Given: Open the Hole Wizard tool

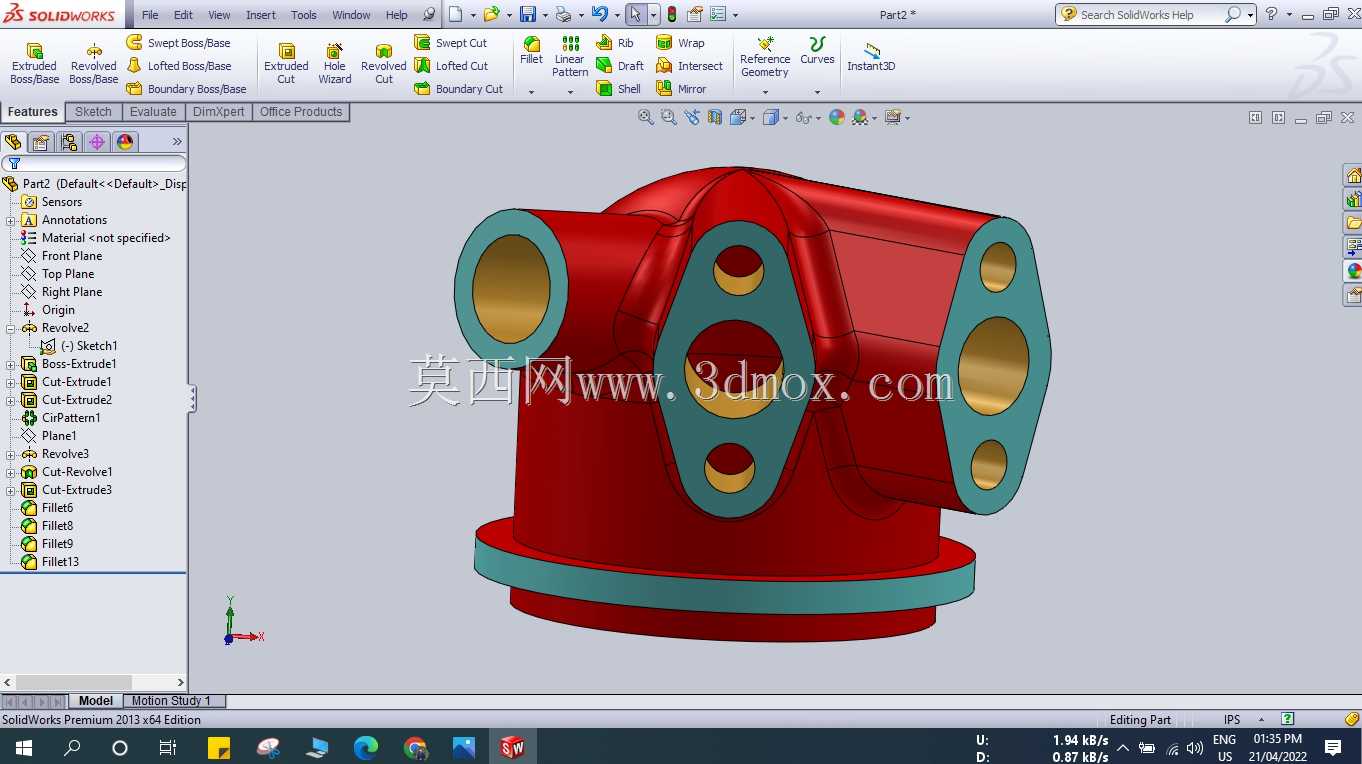Looking at the screenshot, I should (335, 64).
